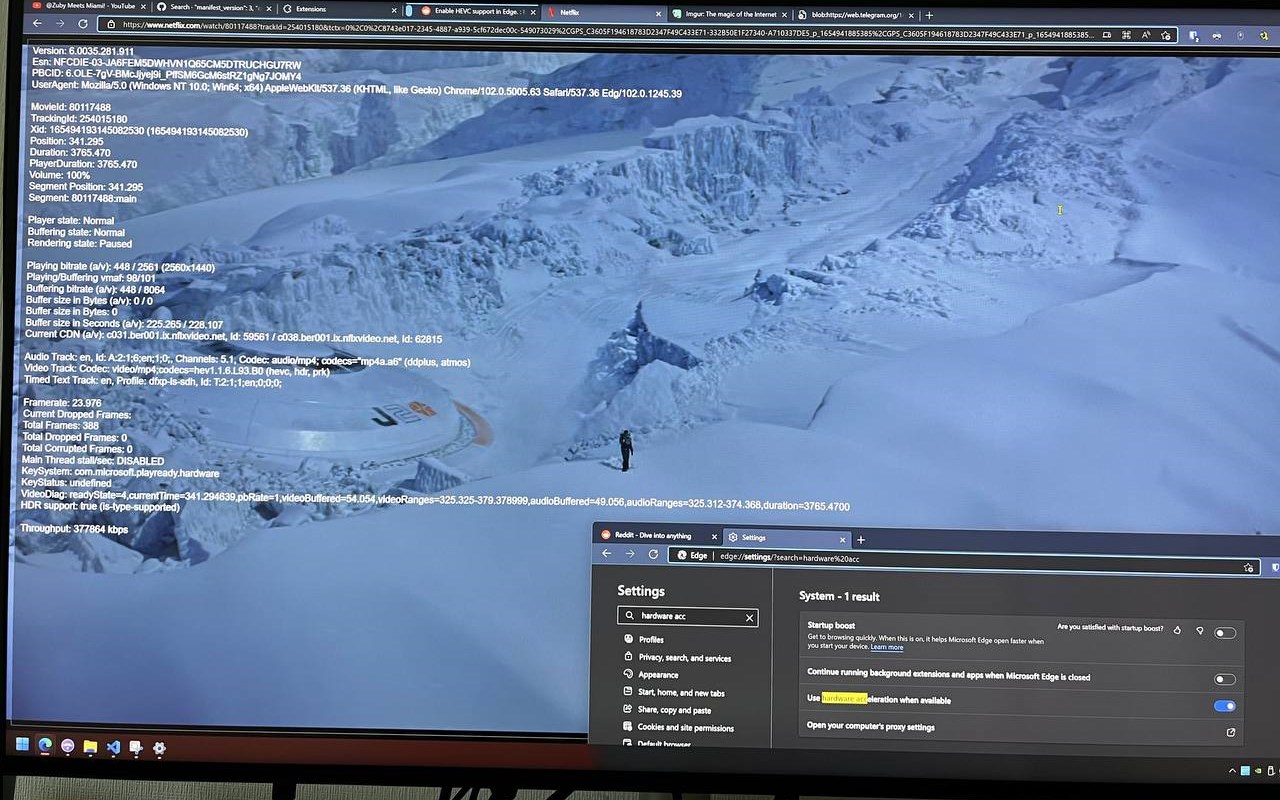Switch to the Imgur tab
This screenshot has width=1280, height=800.
[x=730, y=14]
